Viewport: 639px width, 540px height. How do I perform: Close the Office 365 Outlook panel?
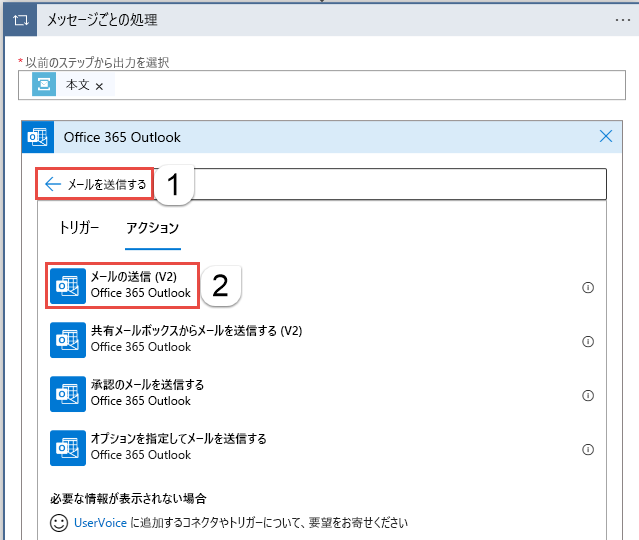coord(606,136)
